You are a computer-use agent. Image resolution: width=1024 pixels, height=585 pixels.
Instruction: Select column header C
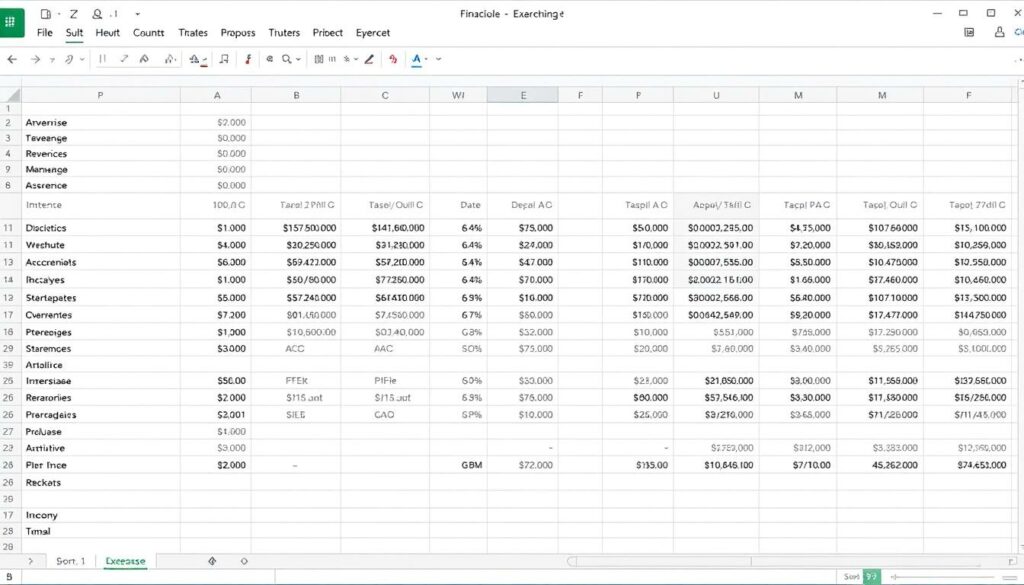tap(385, 95)
